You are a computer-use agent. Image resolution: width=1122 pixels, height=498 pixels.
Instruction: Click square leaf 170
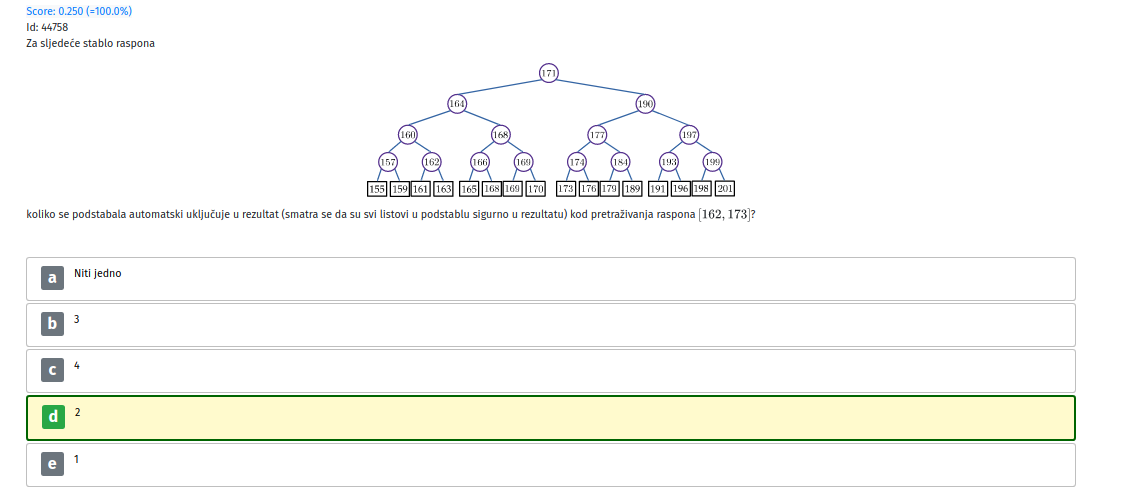(535, 189)
